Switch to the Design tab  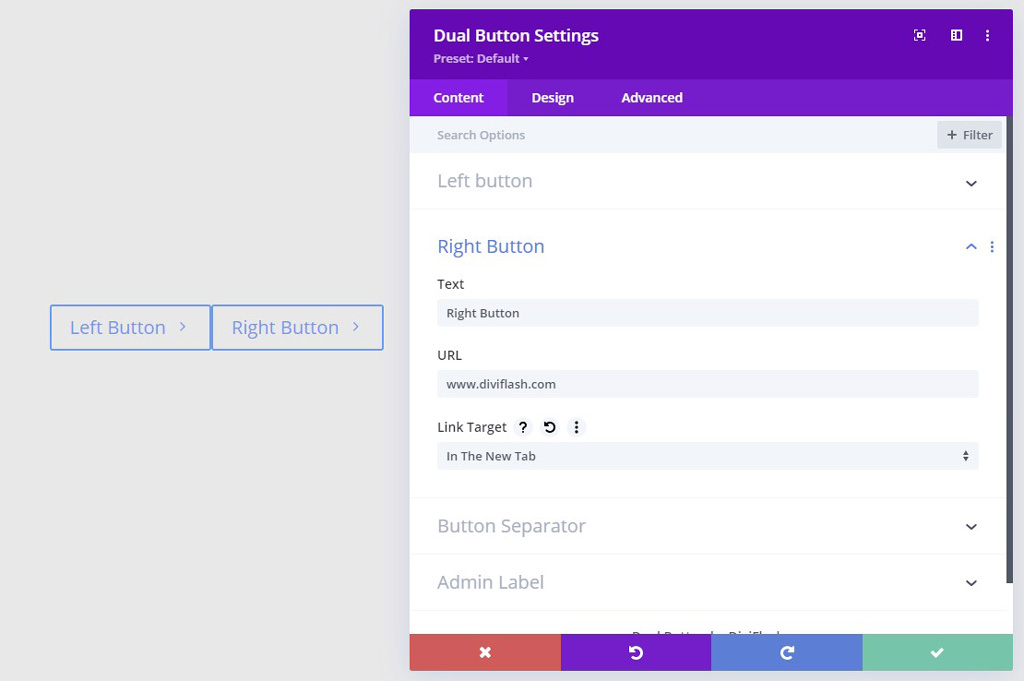552,98
